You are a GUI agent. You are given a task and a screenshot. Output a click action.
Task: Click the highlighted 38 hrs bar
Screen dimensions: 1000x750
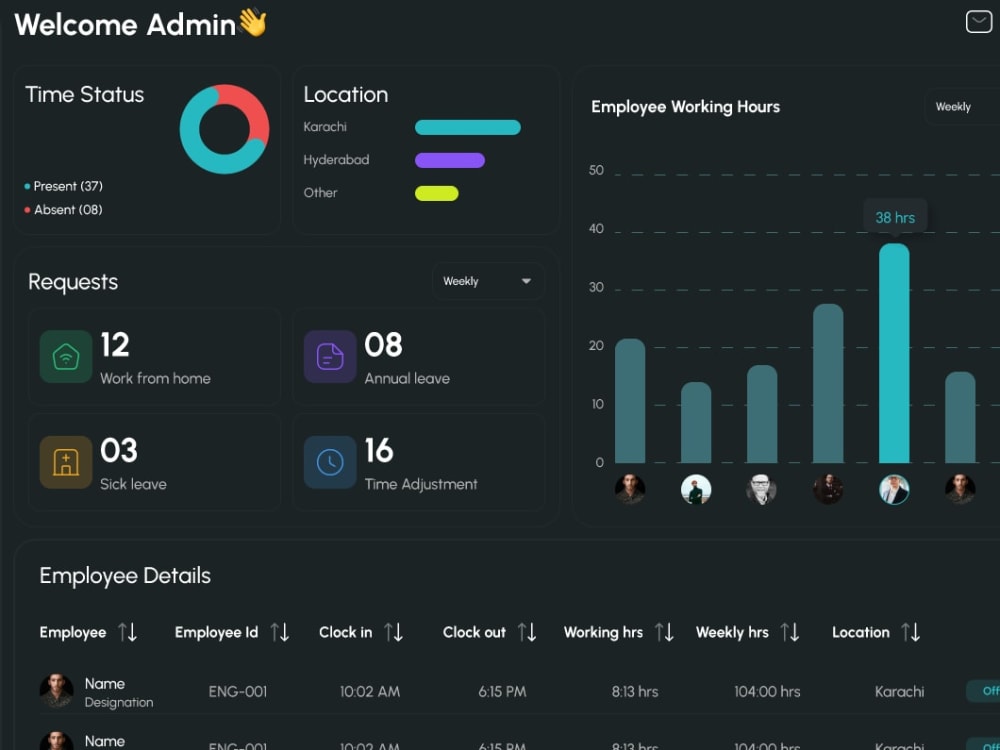coord(894,353)
